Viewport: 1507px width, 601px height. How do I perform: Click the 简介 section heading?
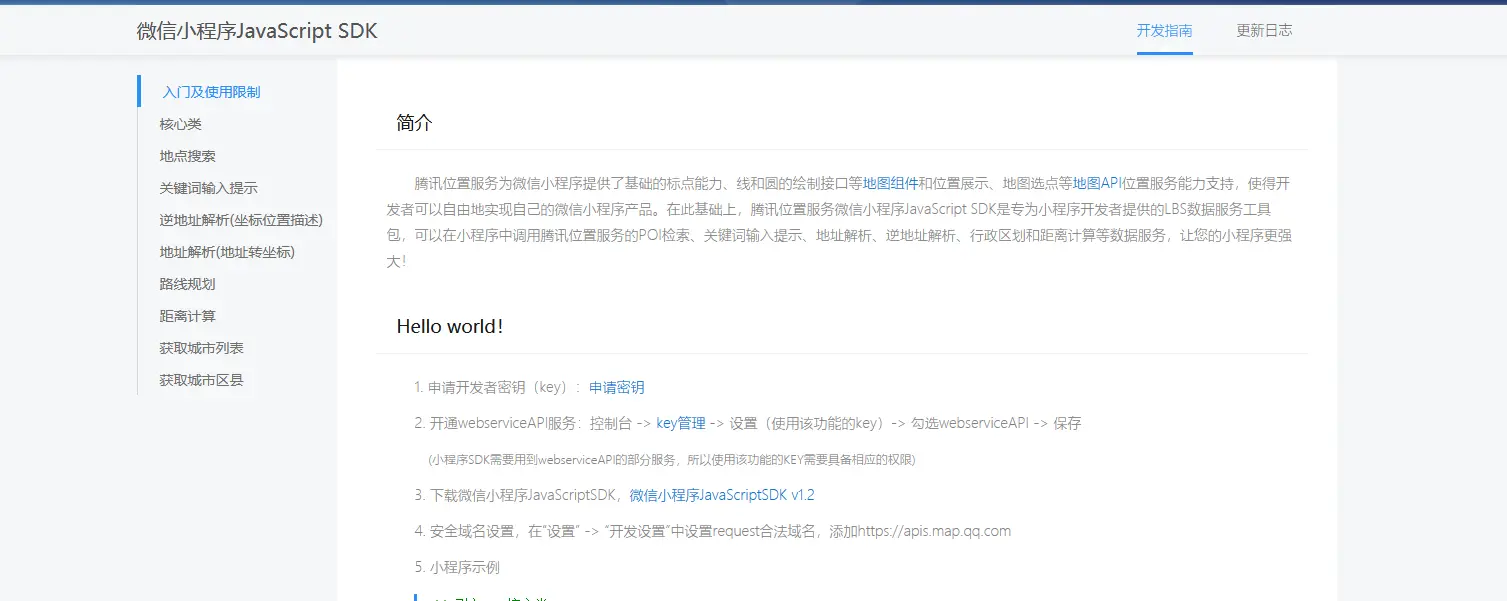(414, 123)
